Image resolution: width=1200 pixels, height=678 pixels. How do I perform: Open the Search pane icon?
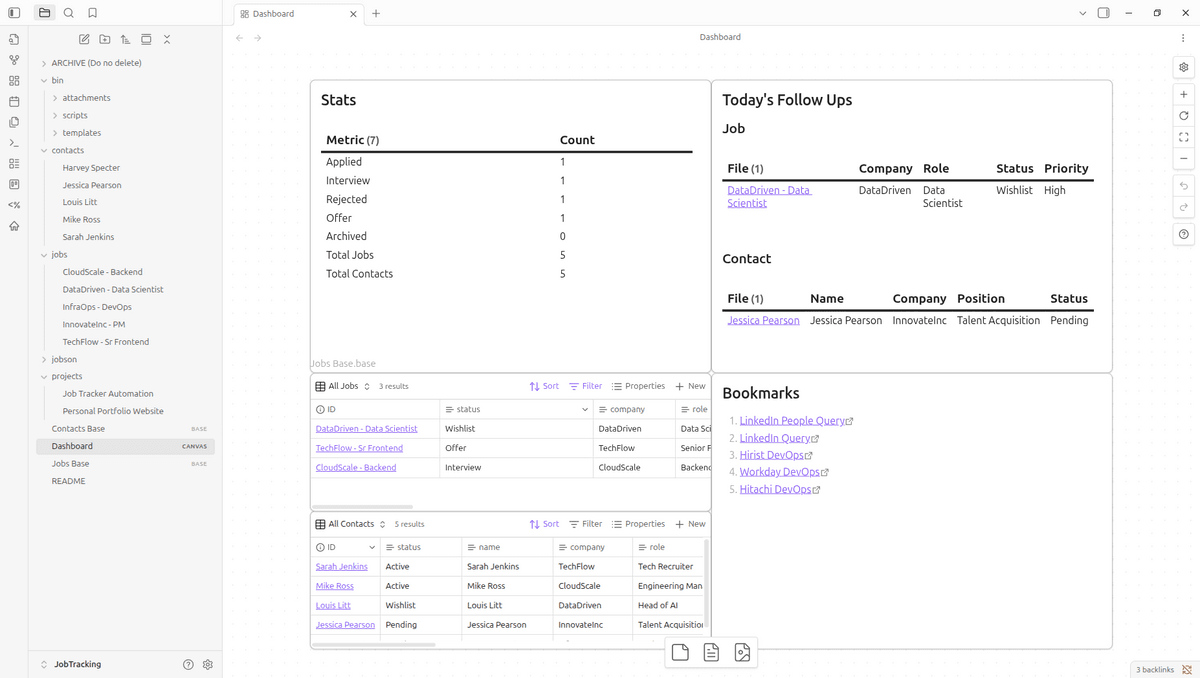pyautogui.click(x=68, y=13)
